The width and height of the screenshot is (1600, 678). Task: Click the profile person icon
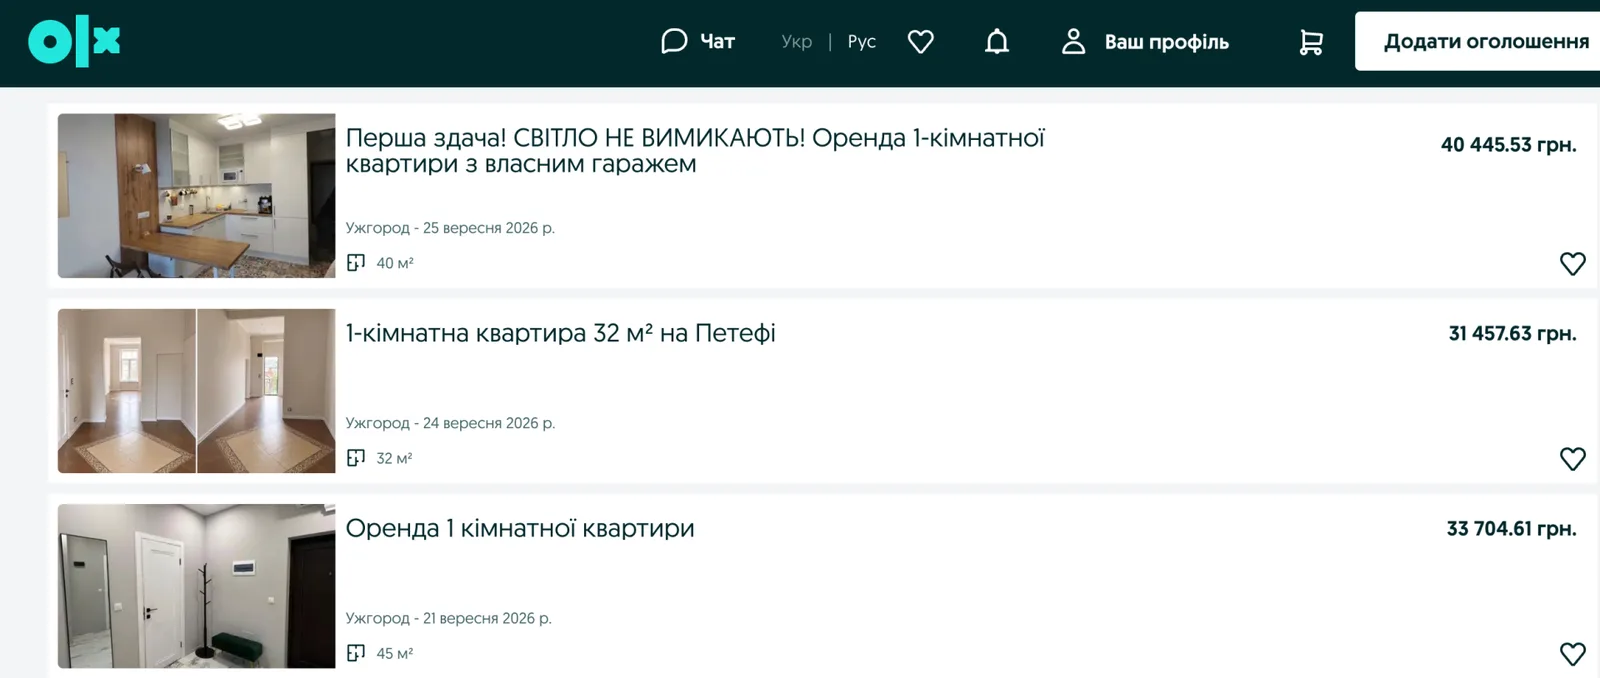[1073, 41]
